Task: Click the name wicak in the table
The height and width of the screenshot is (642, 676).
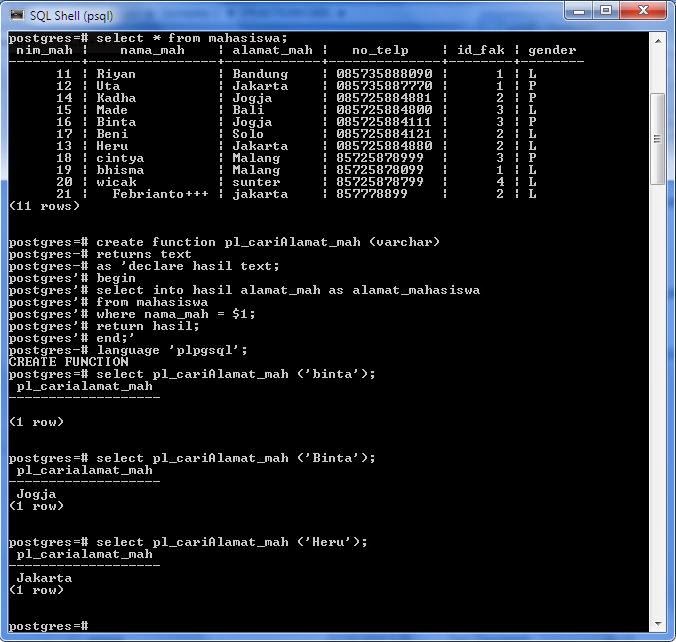Action: point(116,182)
